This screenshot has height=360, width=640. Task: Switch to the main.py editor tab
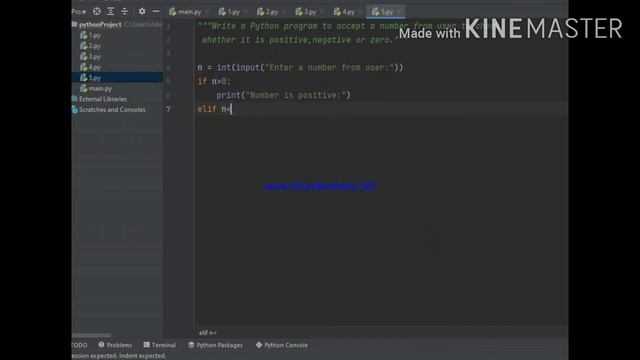(186, 12)
